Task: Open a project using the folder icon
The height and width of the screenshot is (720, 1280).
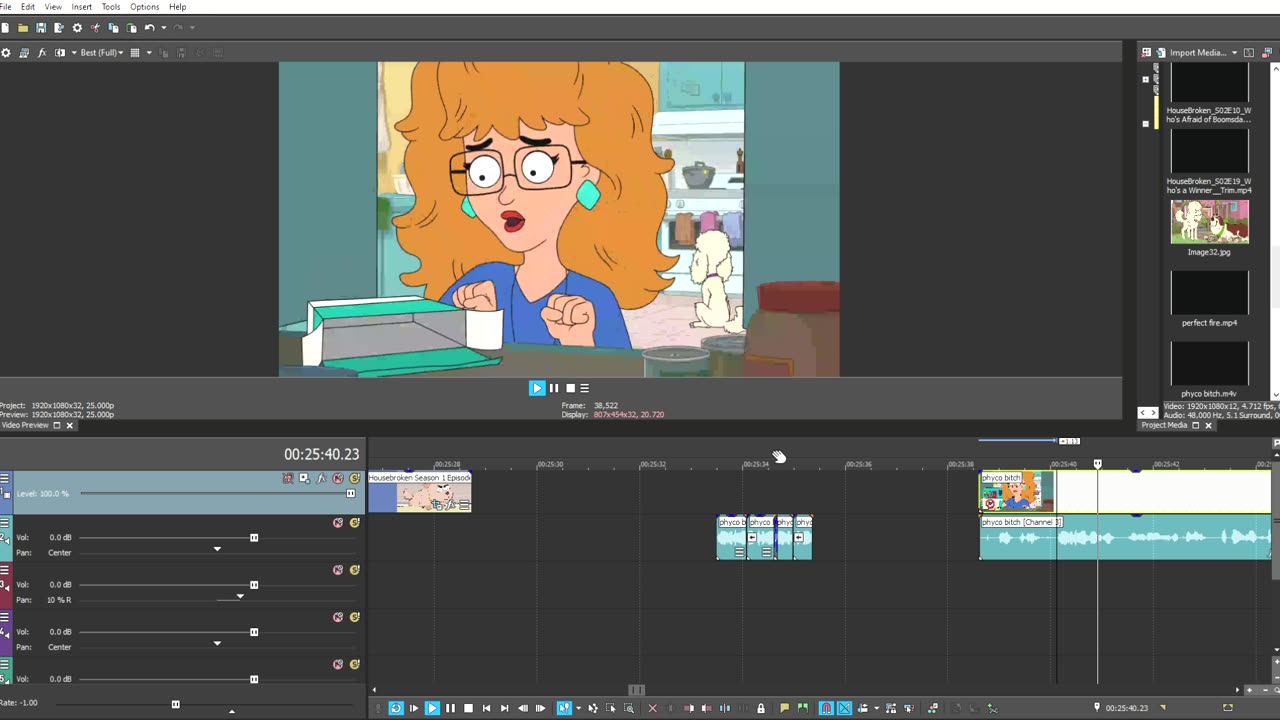Action: pyautogui.click(x=23, y=28)
